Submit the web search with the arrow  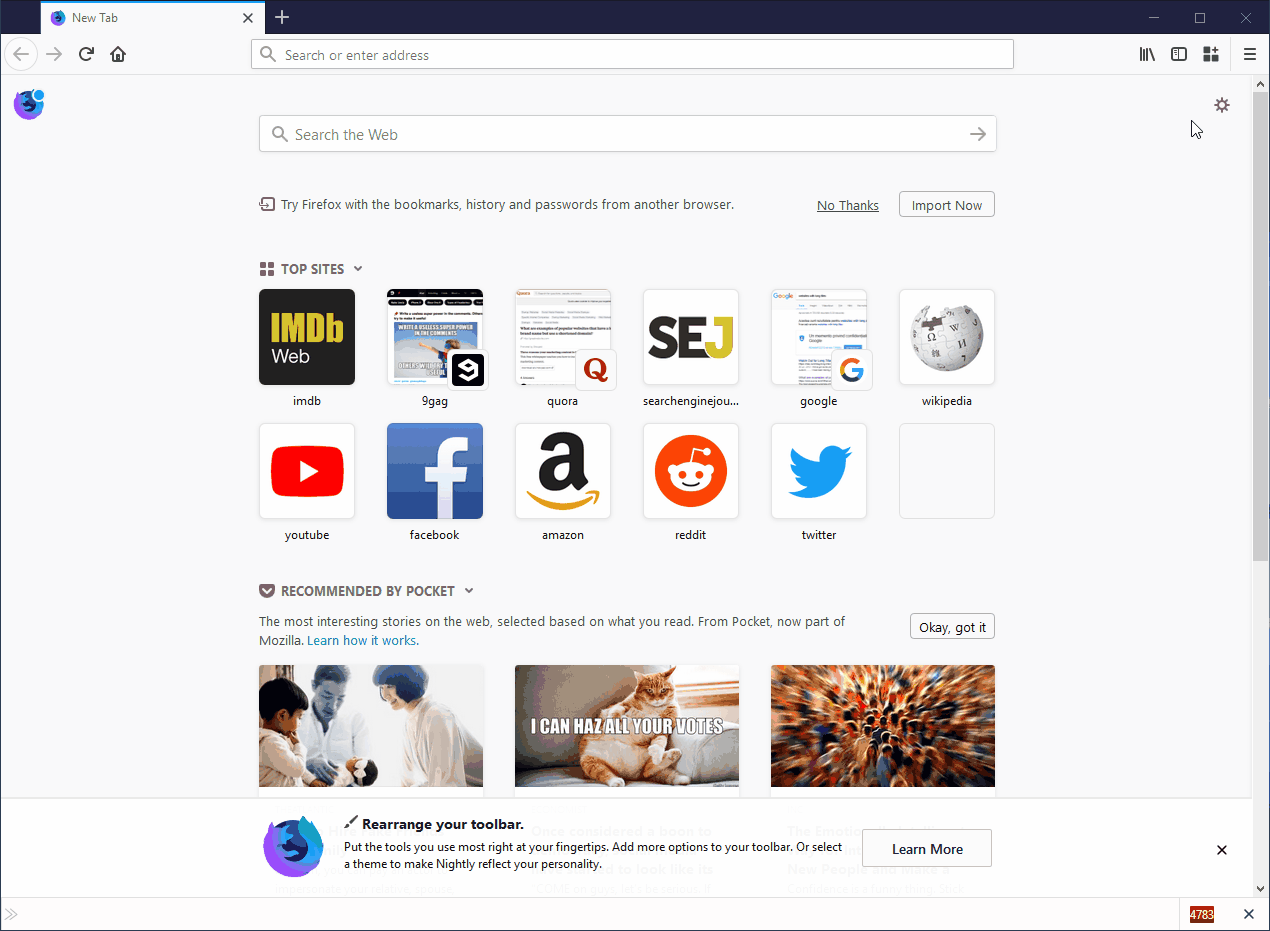pyautogui.click(x=977, y=133)
